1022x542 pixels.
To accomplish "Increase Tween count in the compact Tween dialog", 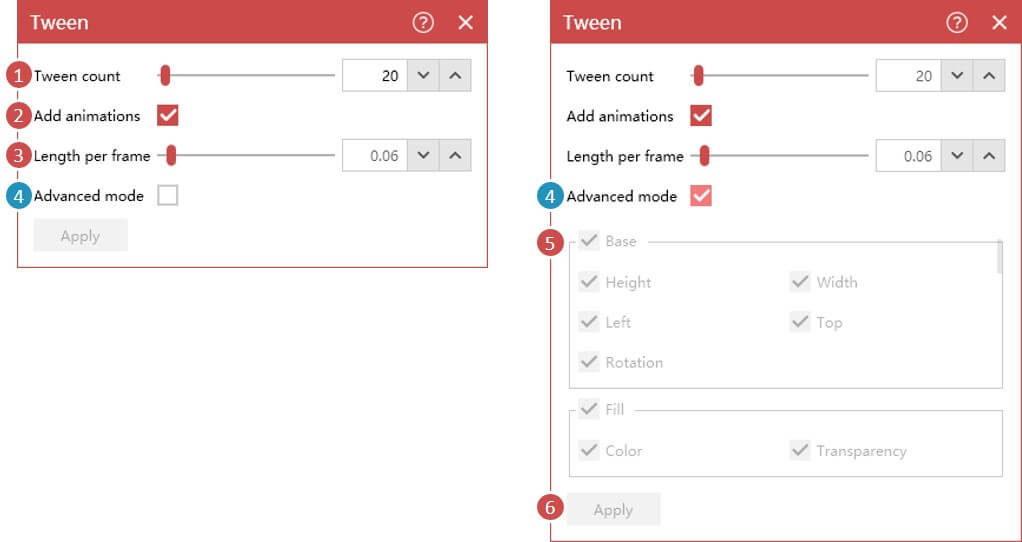I will pyautogui.click(x=455, y=76).
